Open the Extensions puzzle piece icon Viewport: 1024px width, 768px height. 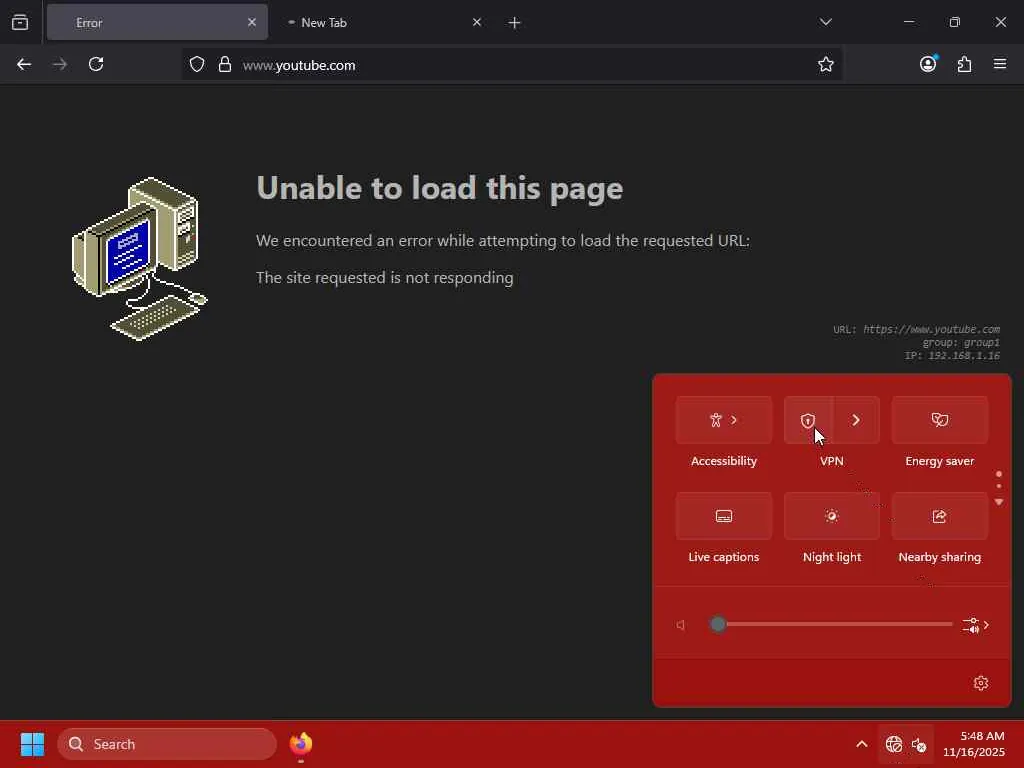pos(965,64)
